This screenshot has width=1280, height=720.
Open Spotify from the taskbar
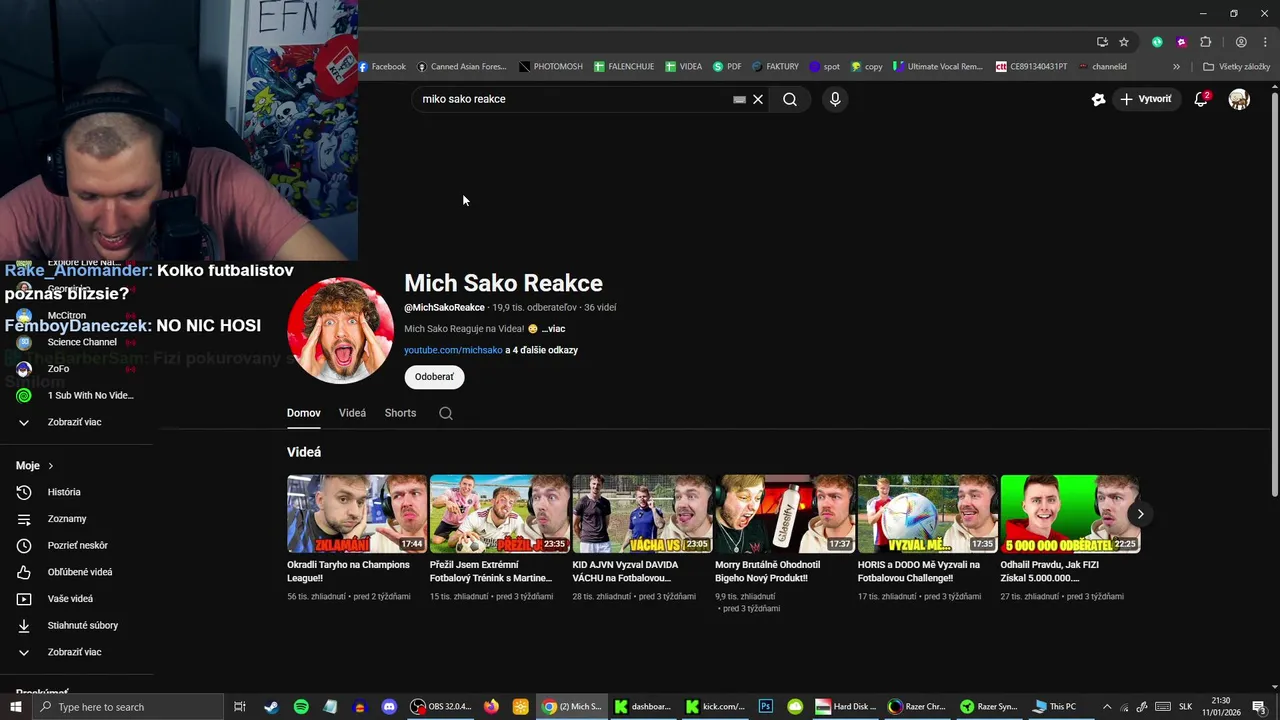[x=301, y=707]
